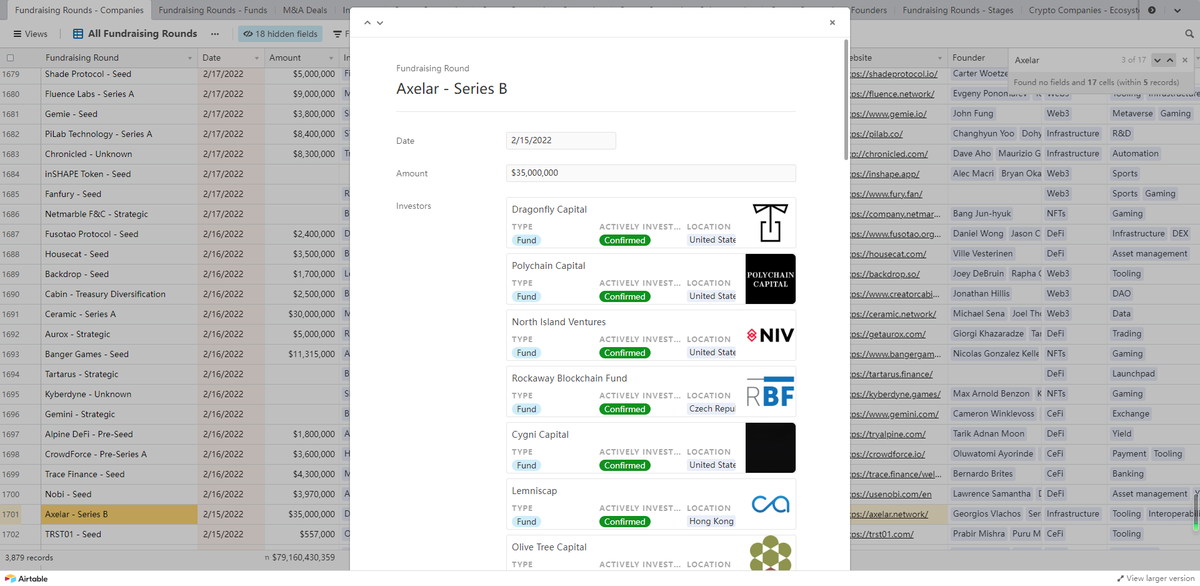The height and width of the screenshot is (586, 1200).
Task: Open the view options three-dot menu
Action: click(x=217, y=34)
